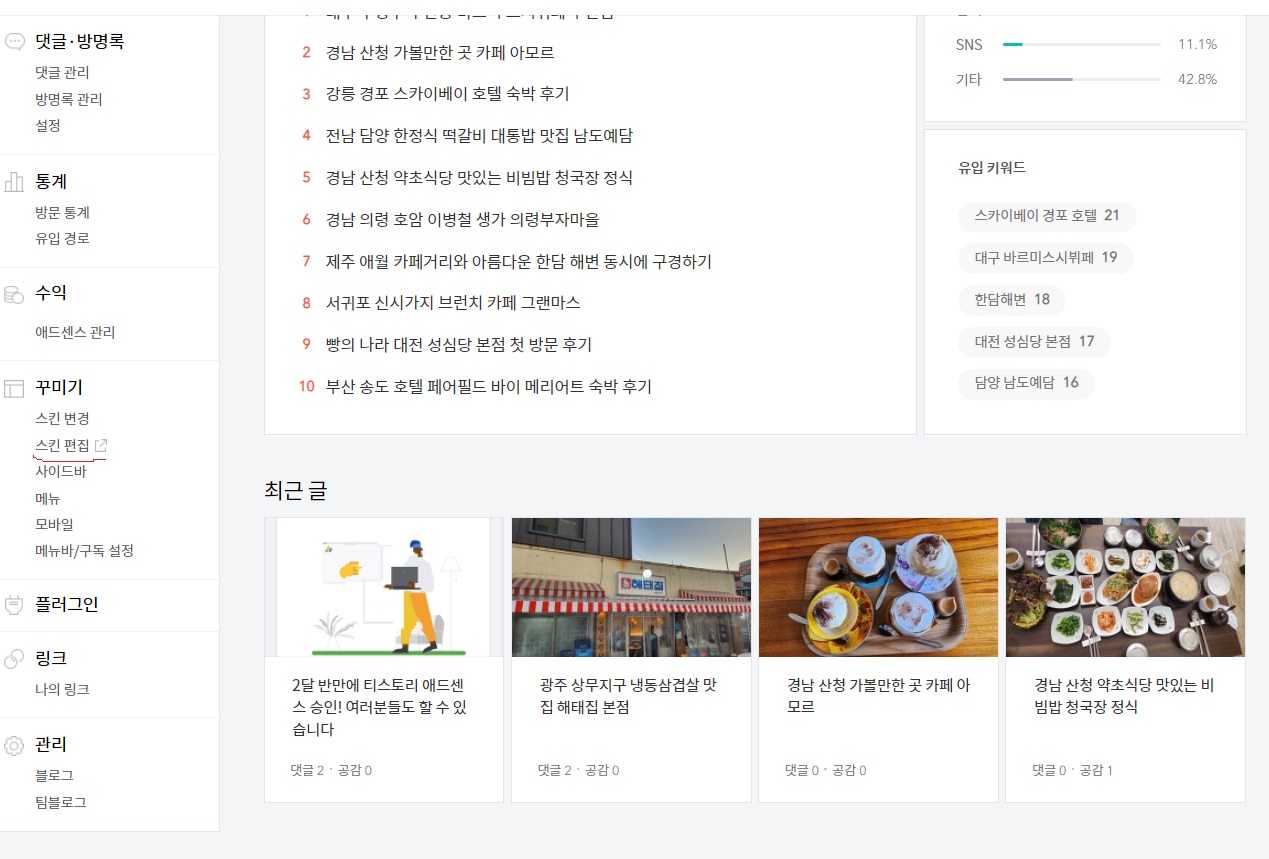Click the 댓글·방명록 section heading

(80, 42)
